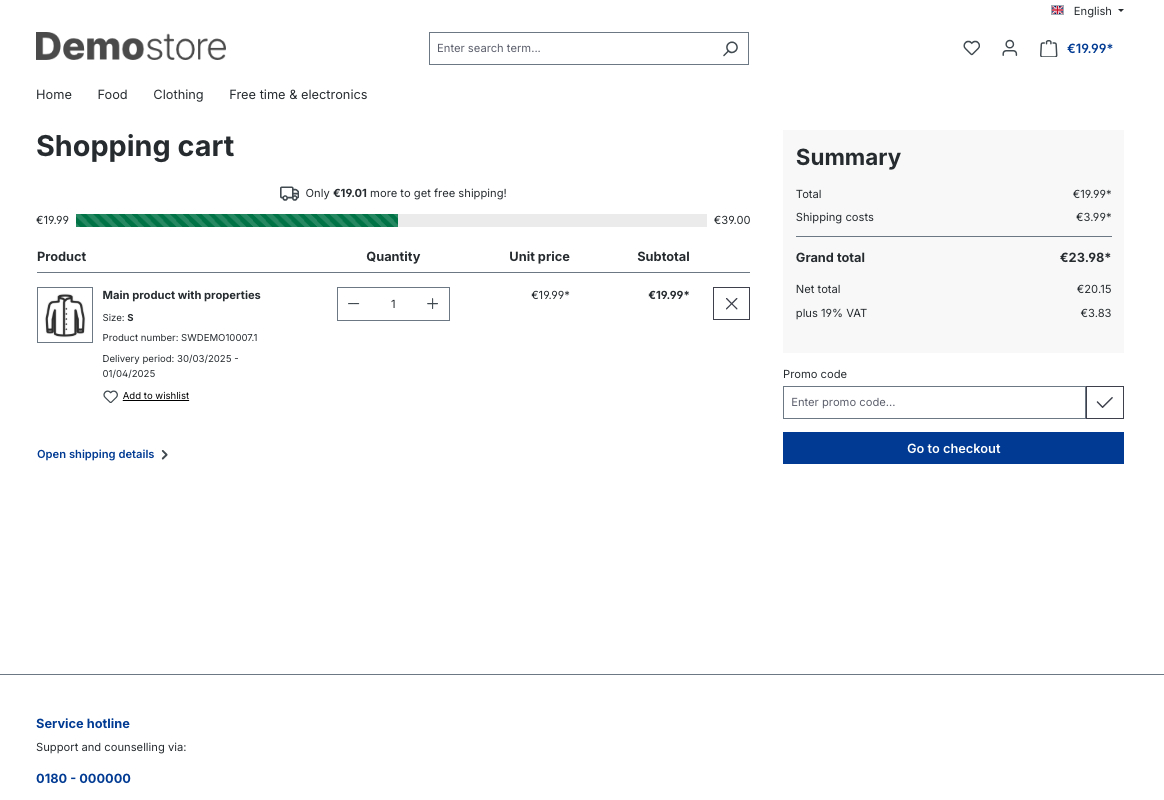Open the Clothing category
This screenshot has width=1164, height=800.
(x=178, y=95)
